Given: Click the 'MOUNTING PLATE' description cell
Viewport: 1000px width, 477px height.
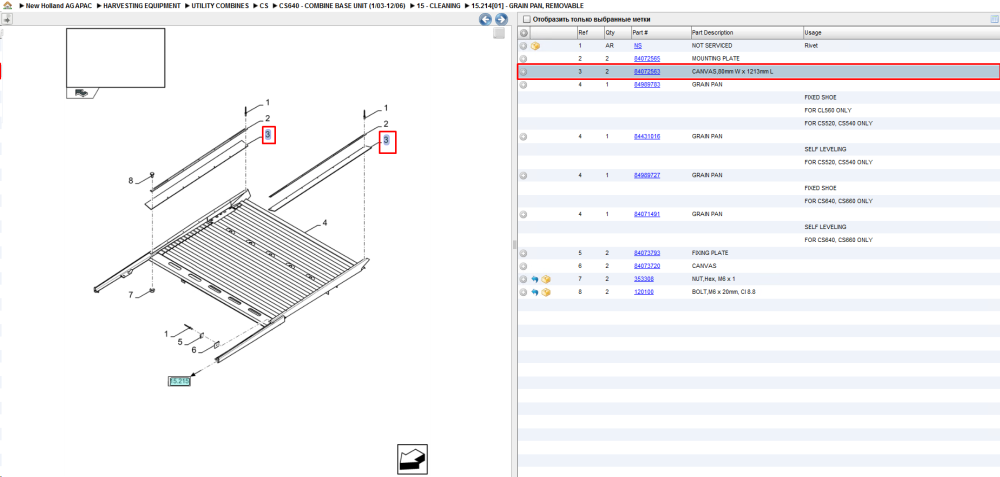Looking at the screenshot, I should (x=716, y=59).
